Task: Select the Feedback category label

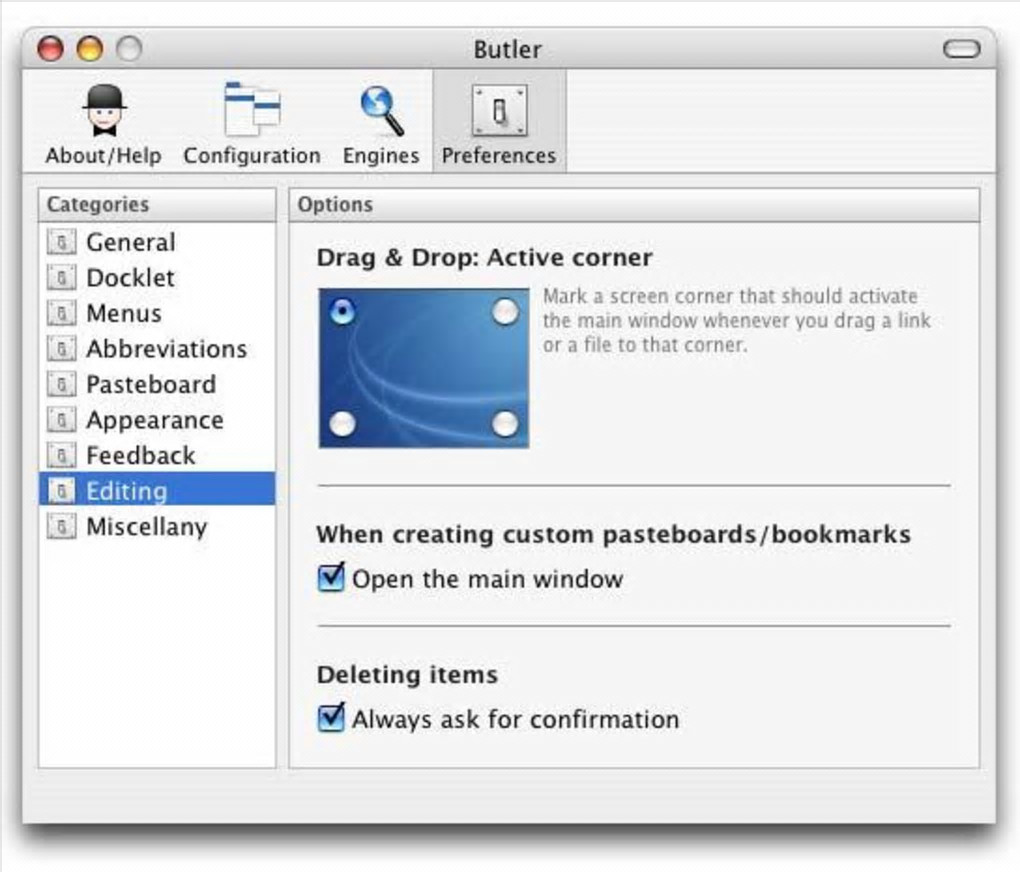Action: [x=141, y=456]
